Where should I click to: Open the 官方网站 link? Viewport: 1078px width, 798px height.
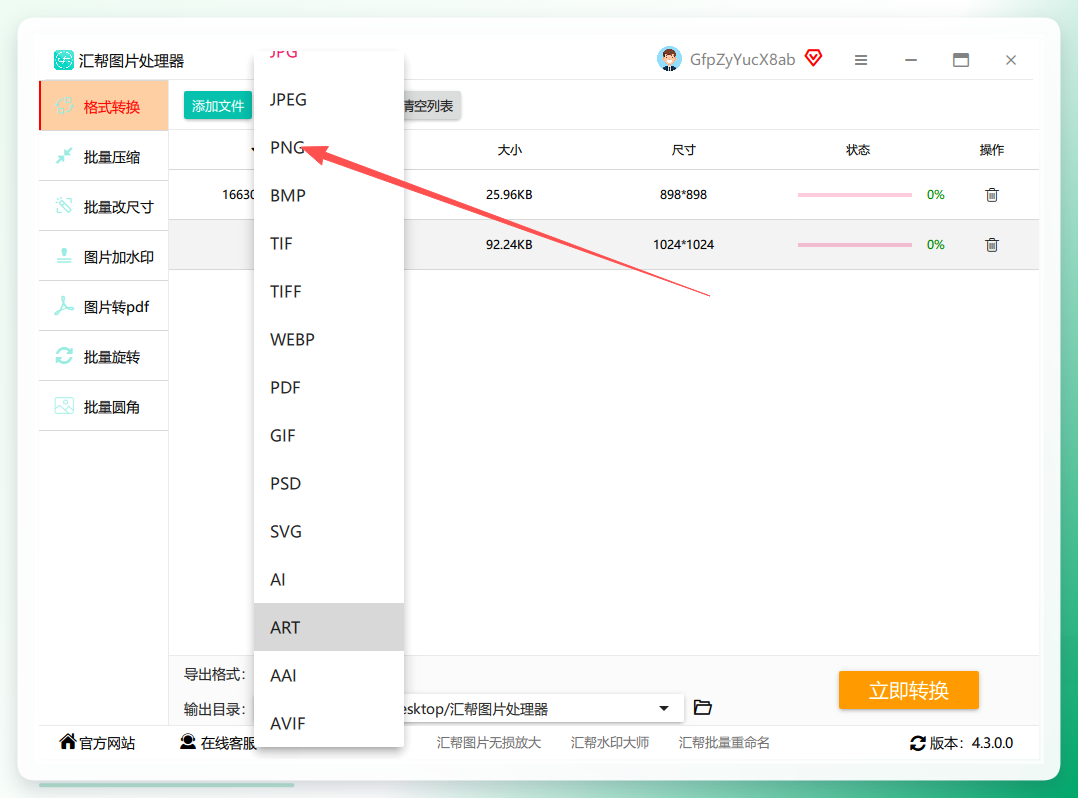coord(98,742)
